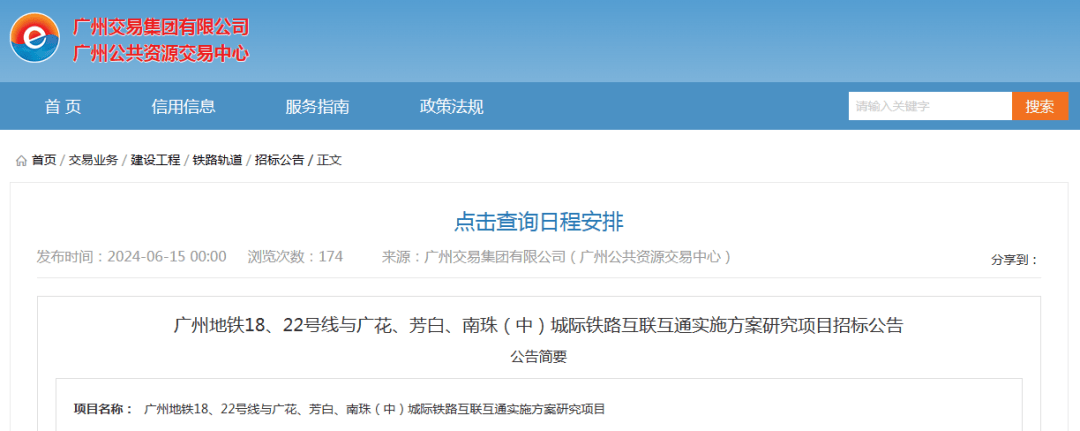1080x431 pixels.
Task: Go to 服务指南 in the nav bar
Action: 318,106
